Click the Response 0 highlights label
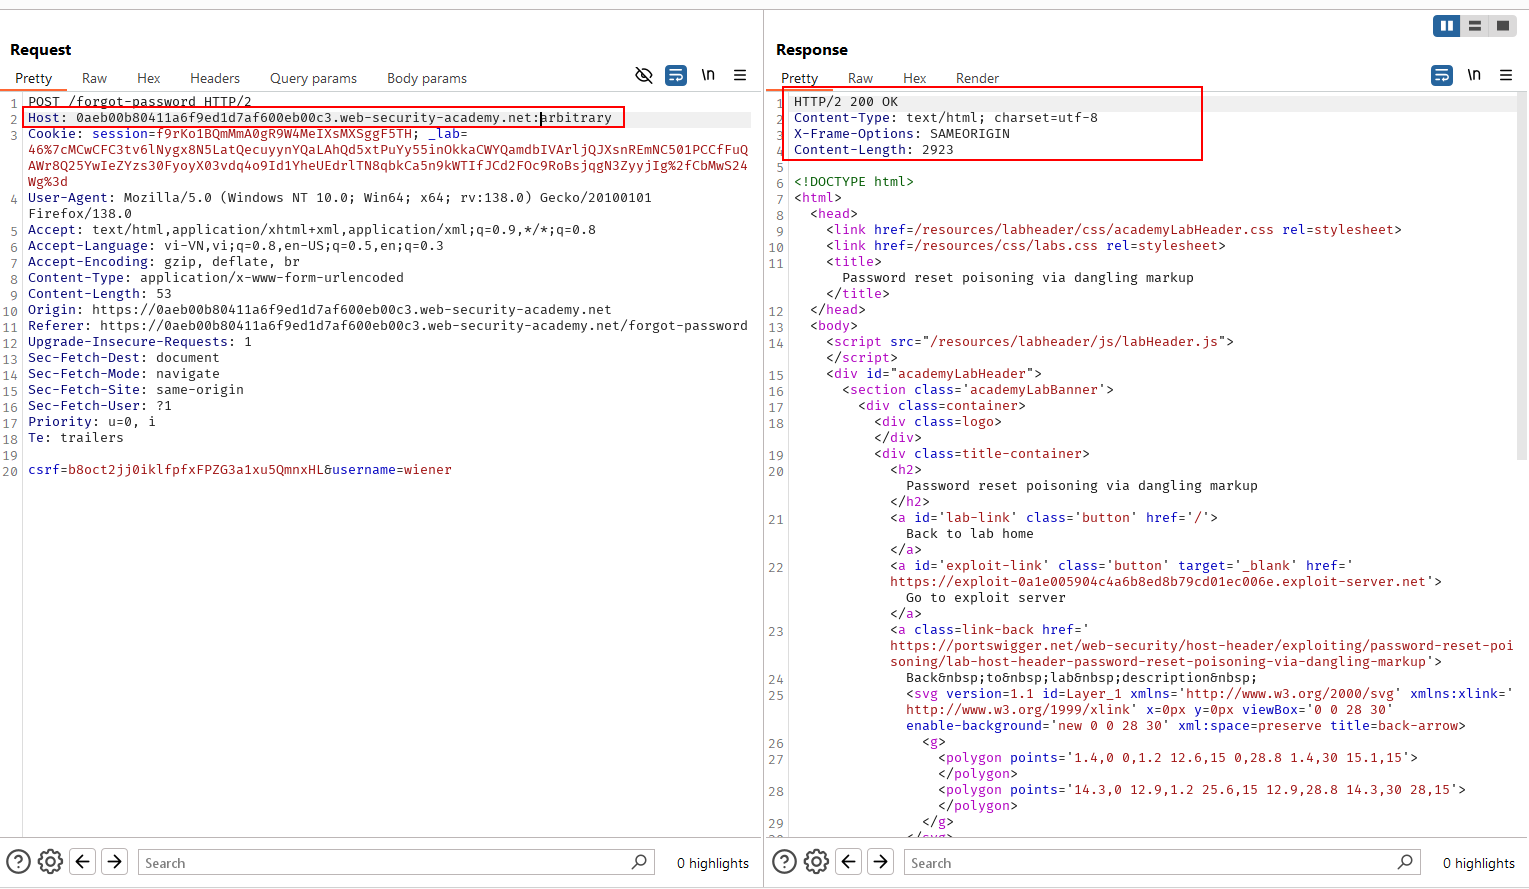The image size is (1529, 889). coord(1479,863)
